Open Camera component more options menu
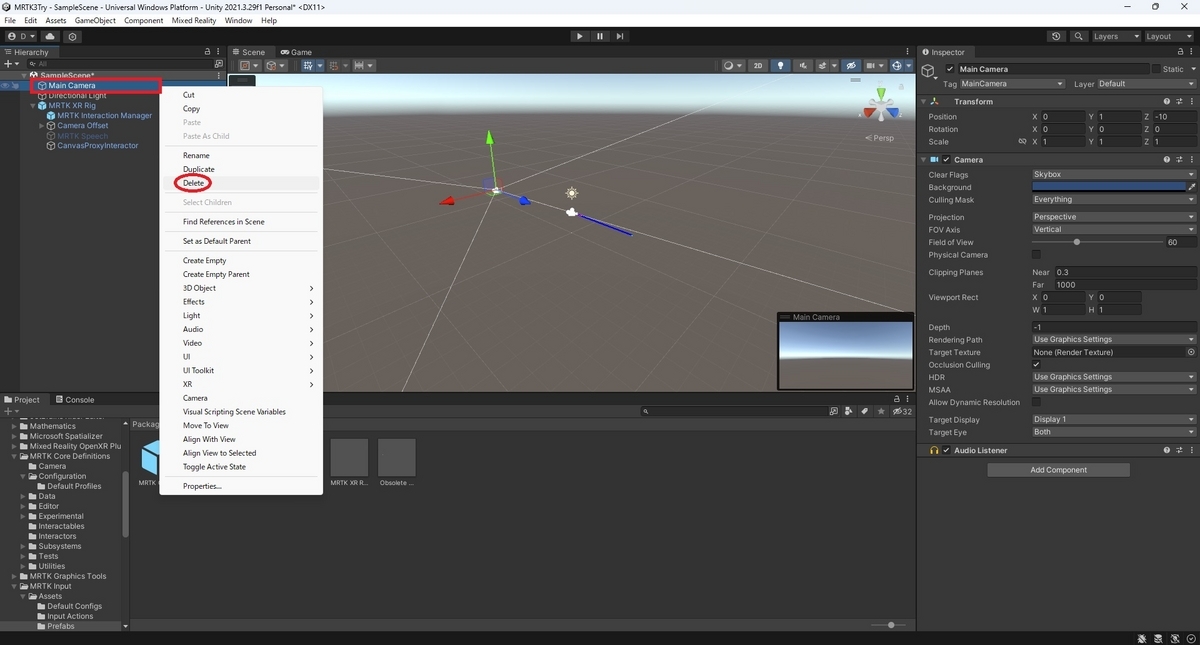The width and height of the screenshot is (1200, 645). [1191, 160]
